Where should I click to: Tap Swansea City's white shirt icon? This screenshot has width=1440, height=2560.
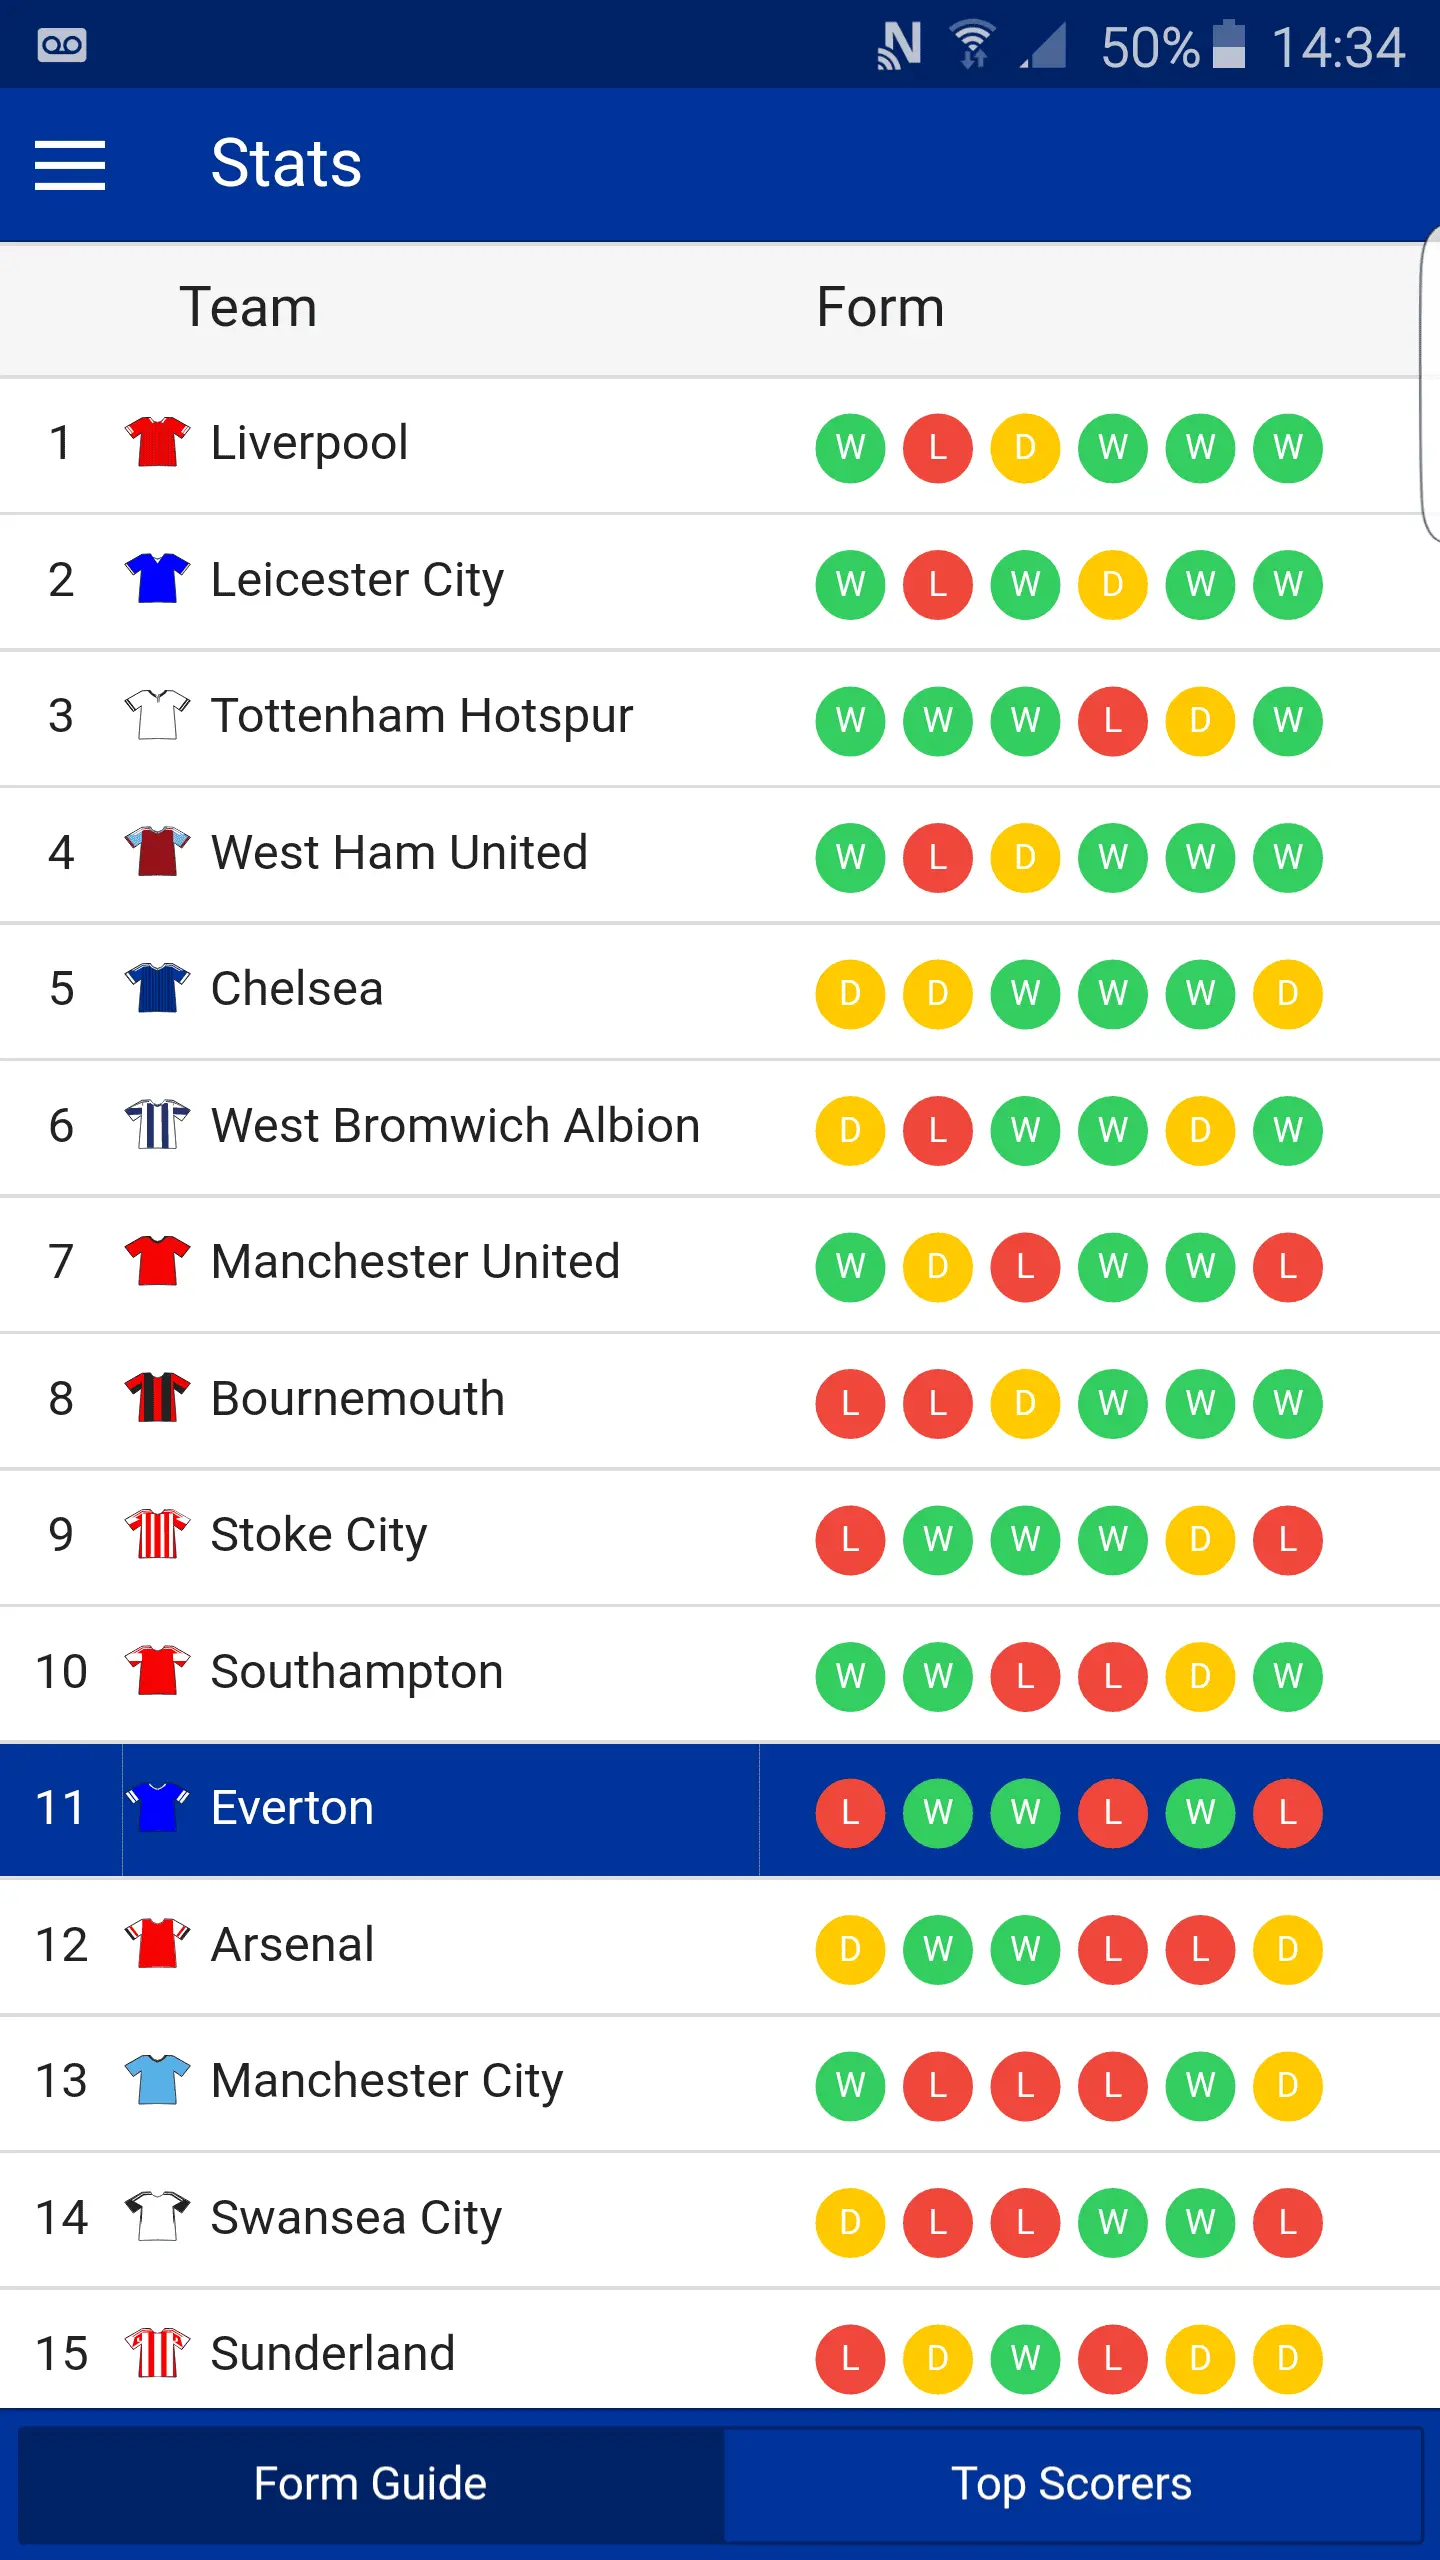pyautogui.click(x=157, y=2217)
